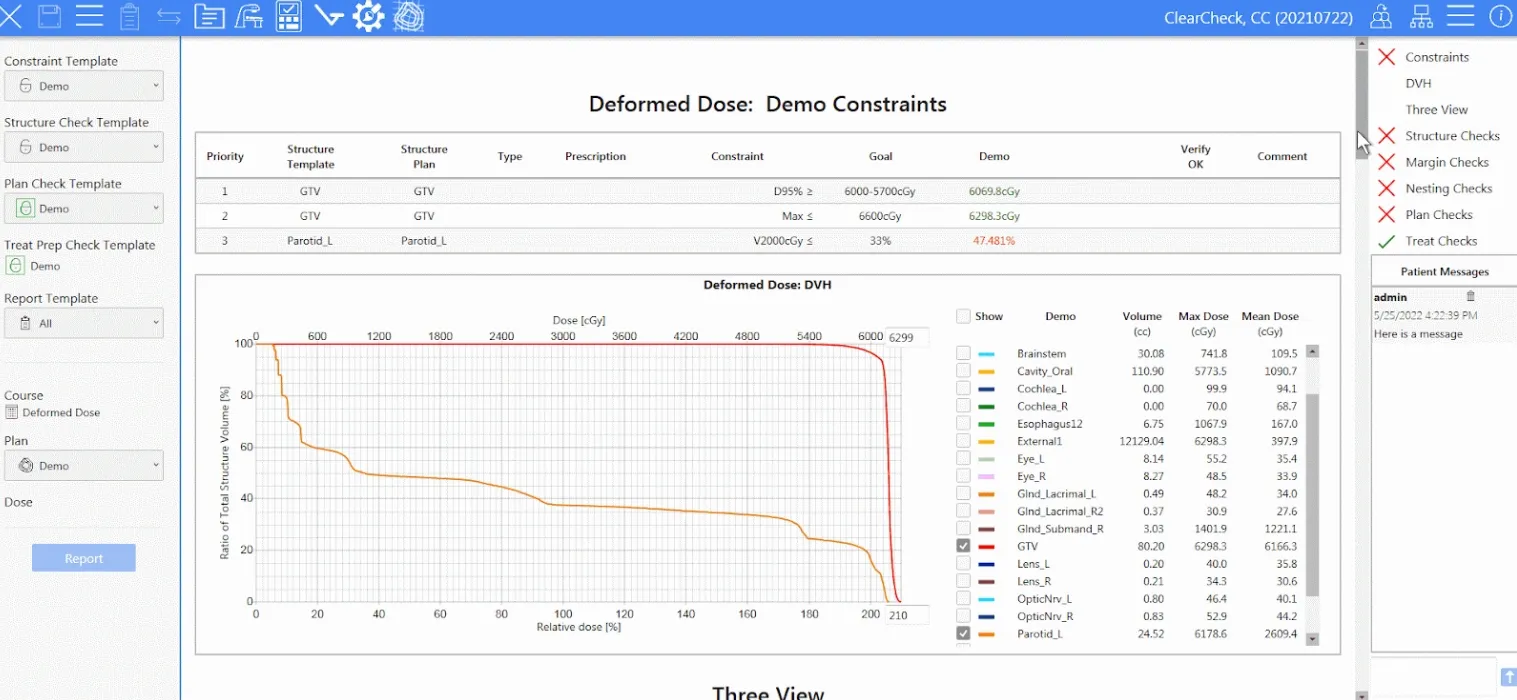Click the swap arrows icon in toolbar
Image resolution: width=1517 pixels, height=700 pixels.
pyautogui.click(x=169, y=16)
